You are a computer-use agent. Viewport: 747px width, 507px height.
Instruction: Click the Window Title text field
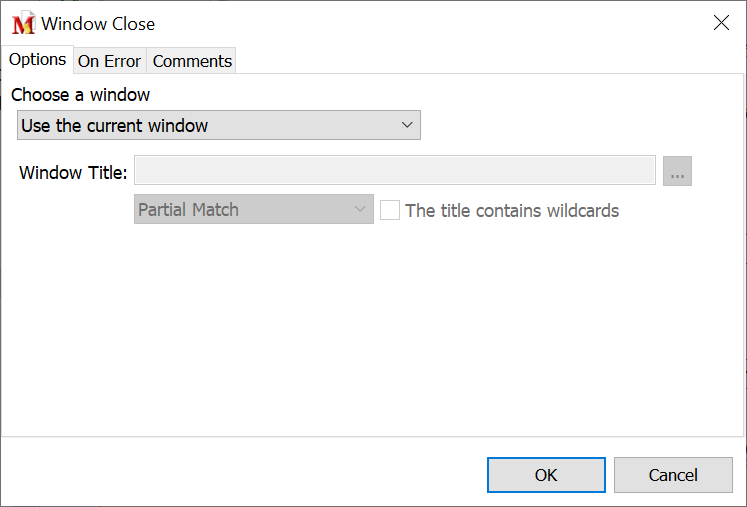[x=395, y=172]
